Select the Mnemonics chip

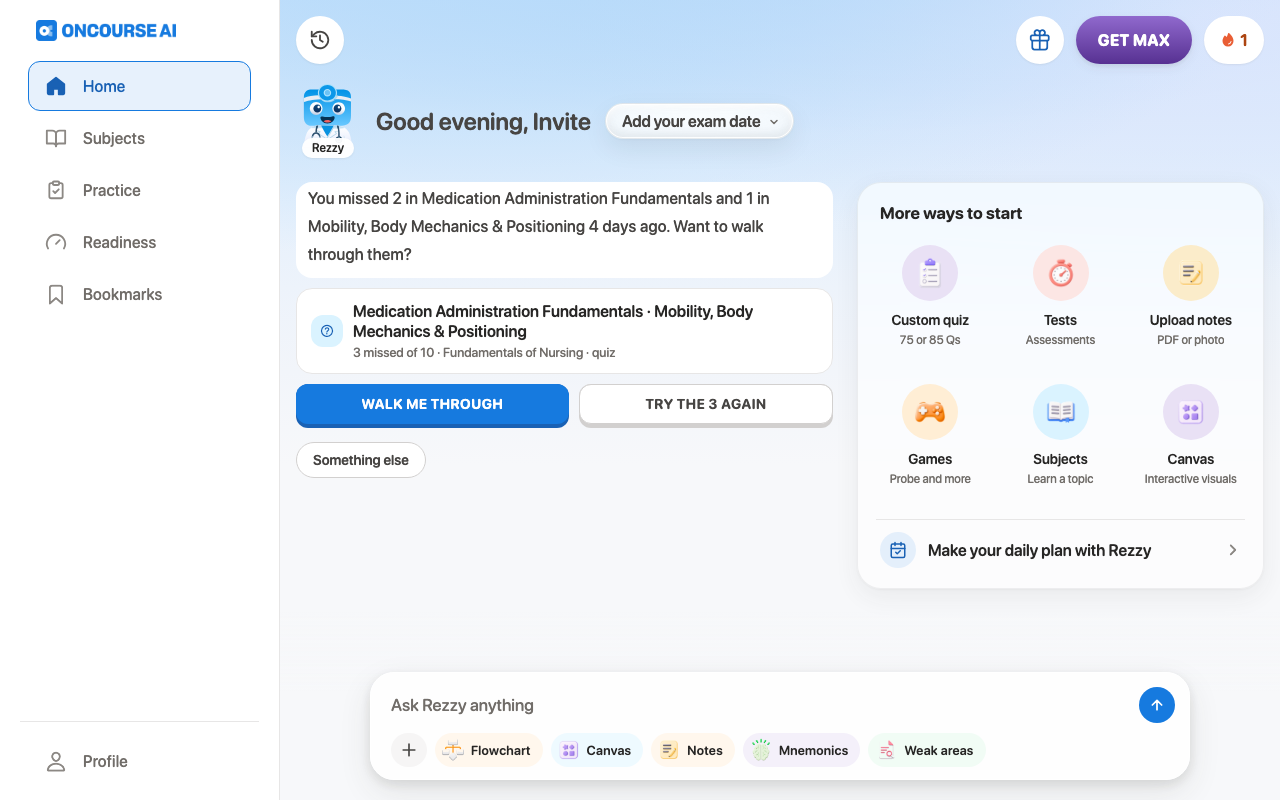coord(801,750)
